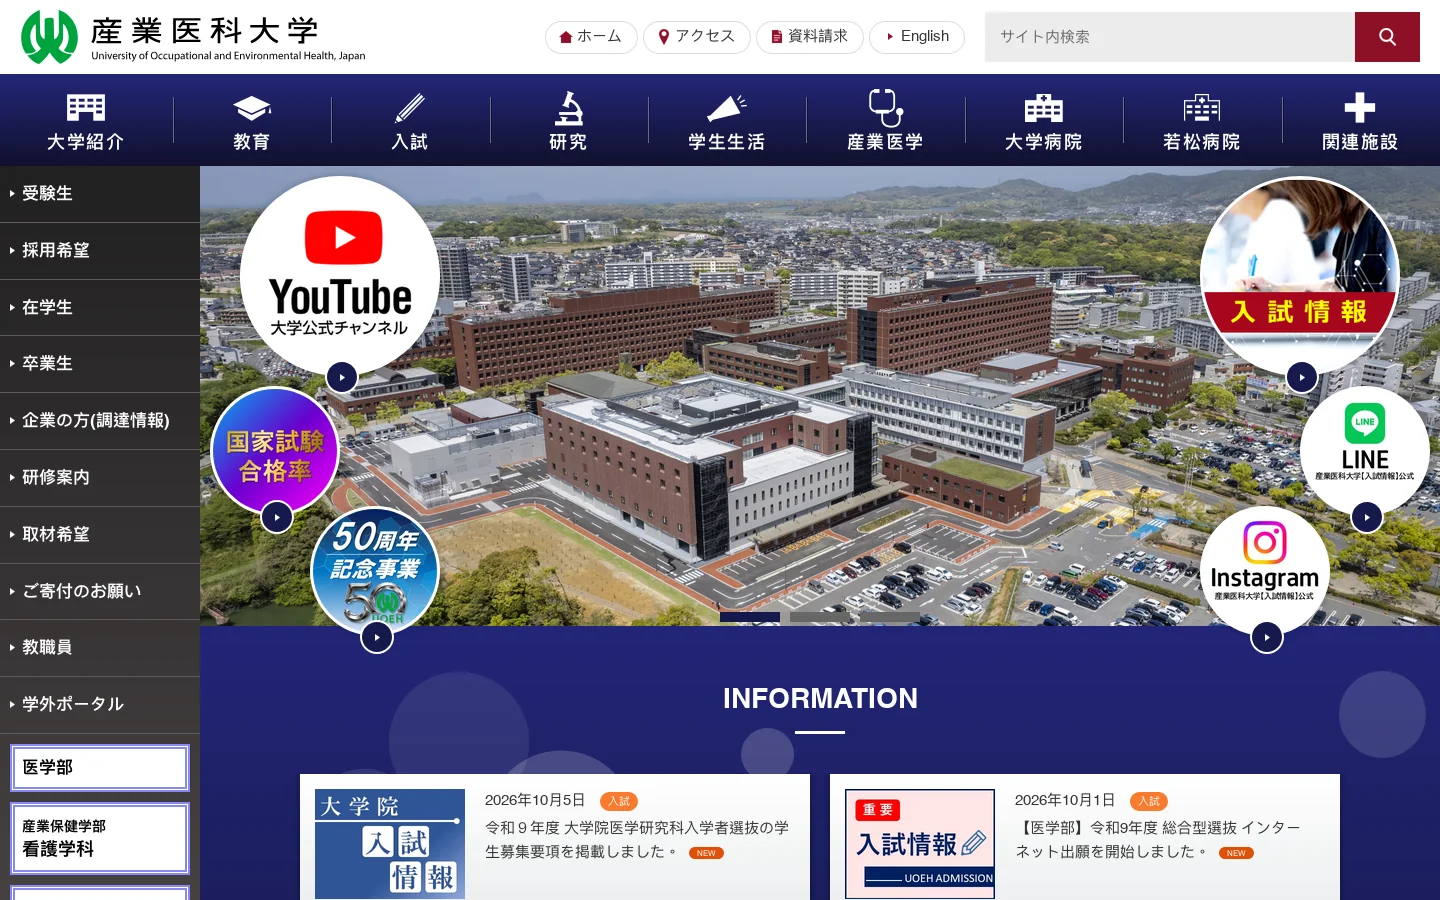Click the 大学病院 hospital icon
Viewport: 1440px width, 900px height.
[1044, 107]
